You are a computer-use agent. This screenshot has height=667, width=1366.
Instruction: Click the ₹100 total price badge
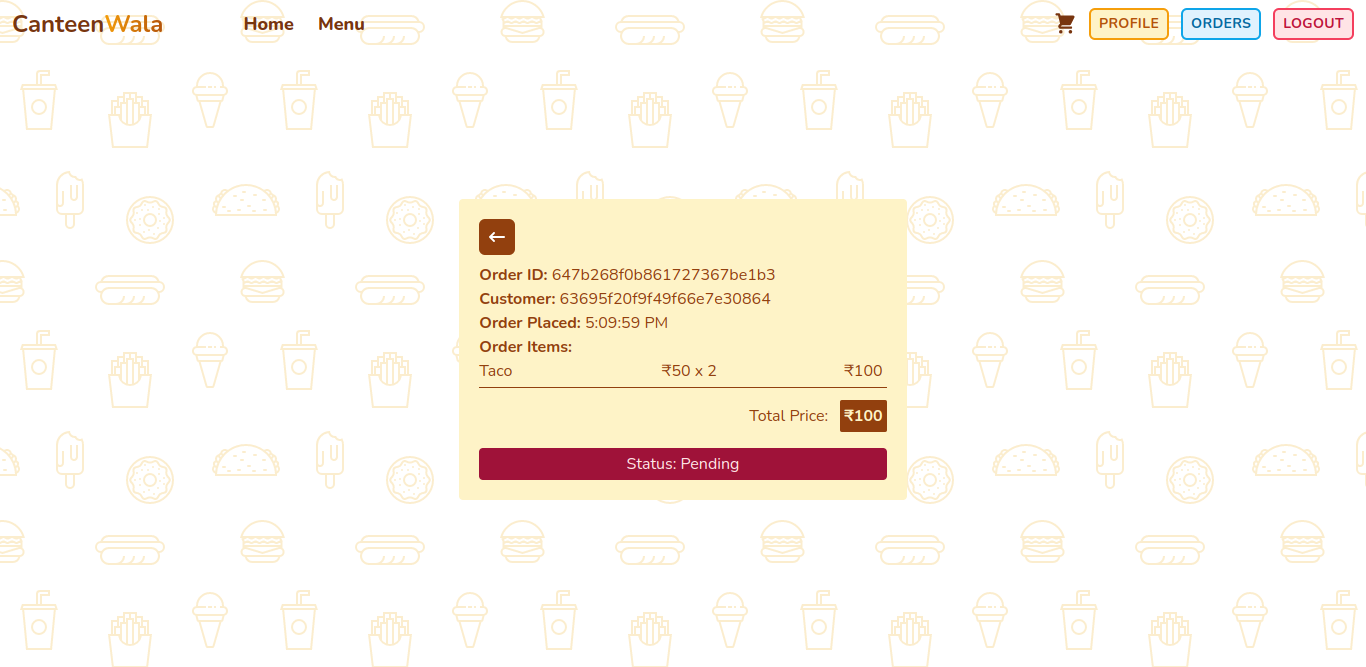pyautogui.click(x=862, y=415)
